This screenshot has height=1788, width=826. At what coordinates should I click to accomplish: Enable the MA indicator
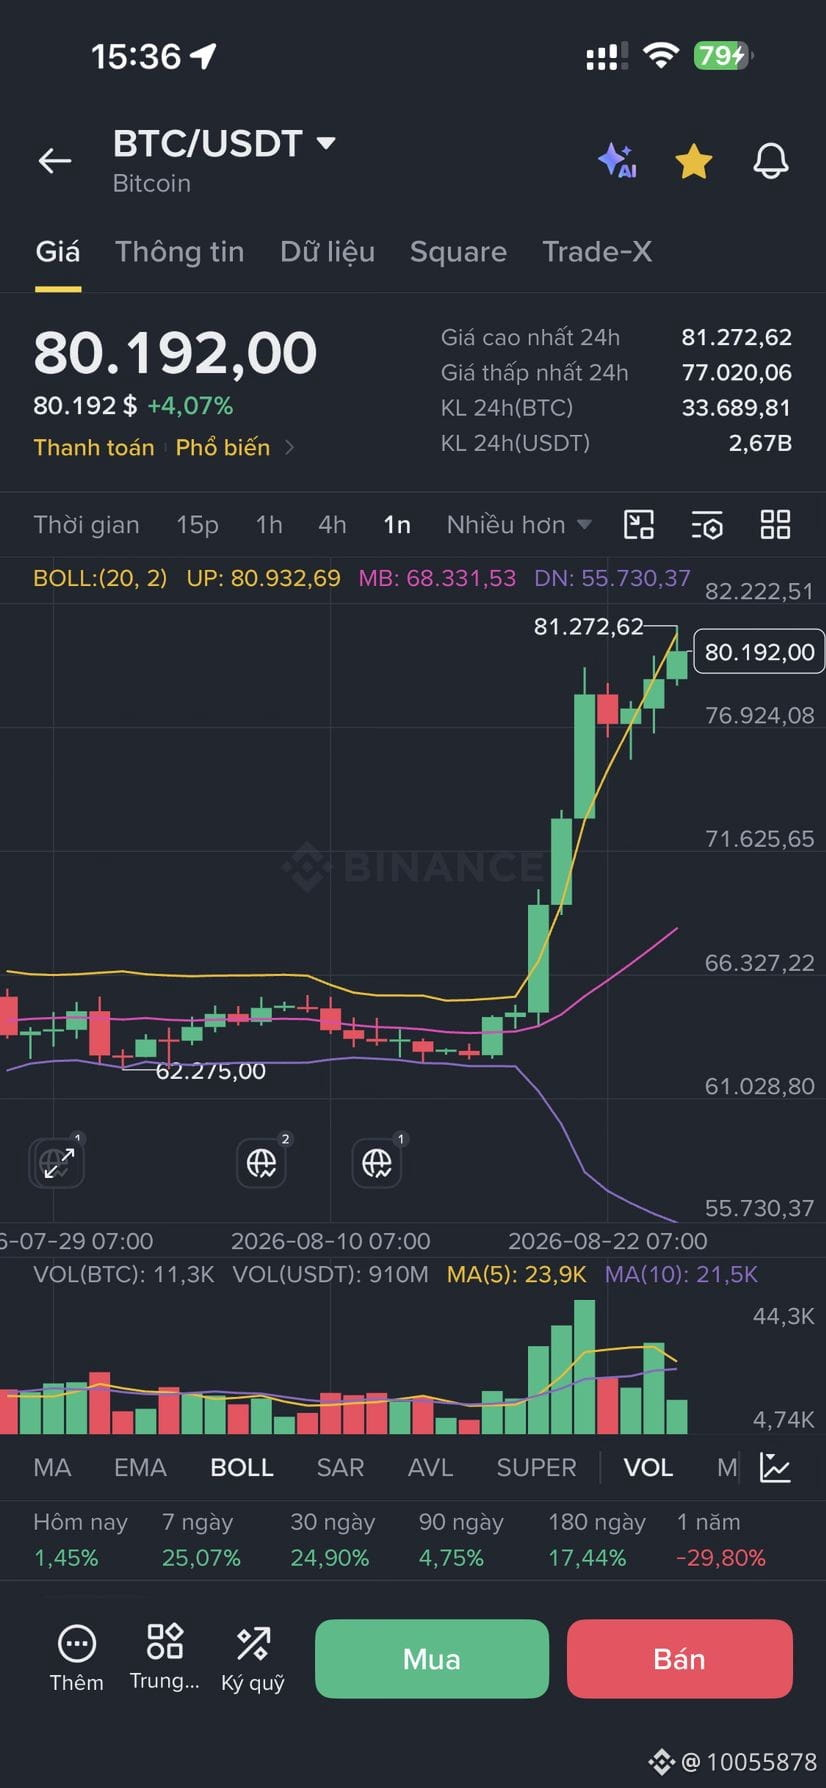pyautogui.click(x=52, y=1467)
